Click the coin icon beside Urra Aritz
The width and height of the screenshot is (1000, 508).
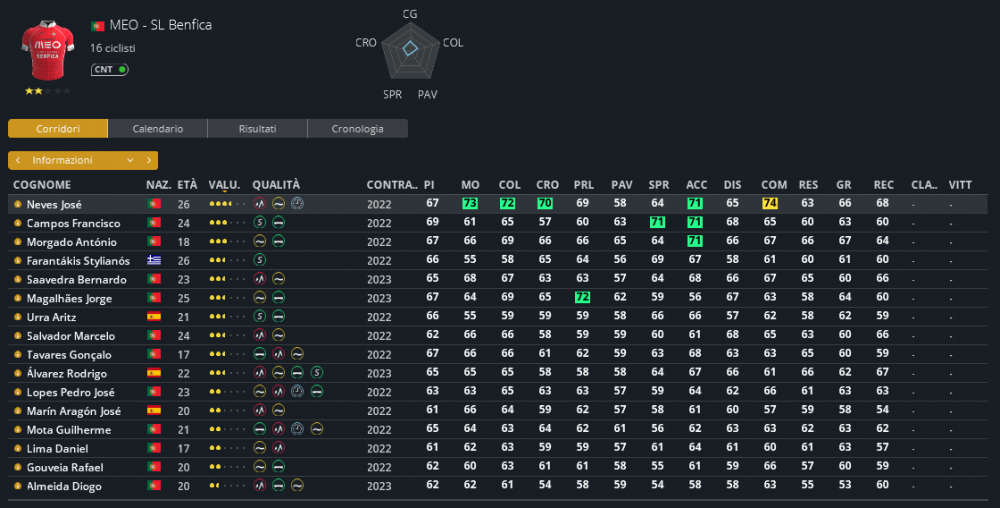click(17, 317)
